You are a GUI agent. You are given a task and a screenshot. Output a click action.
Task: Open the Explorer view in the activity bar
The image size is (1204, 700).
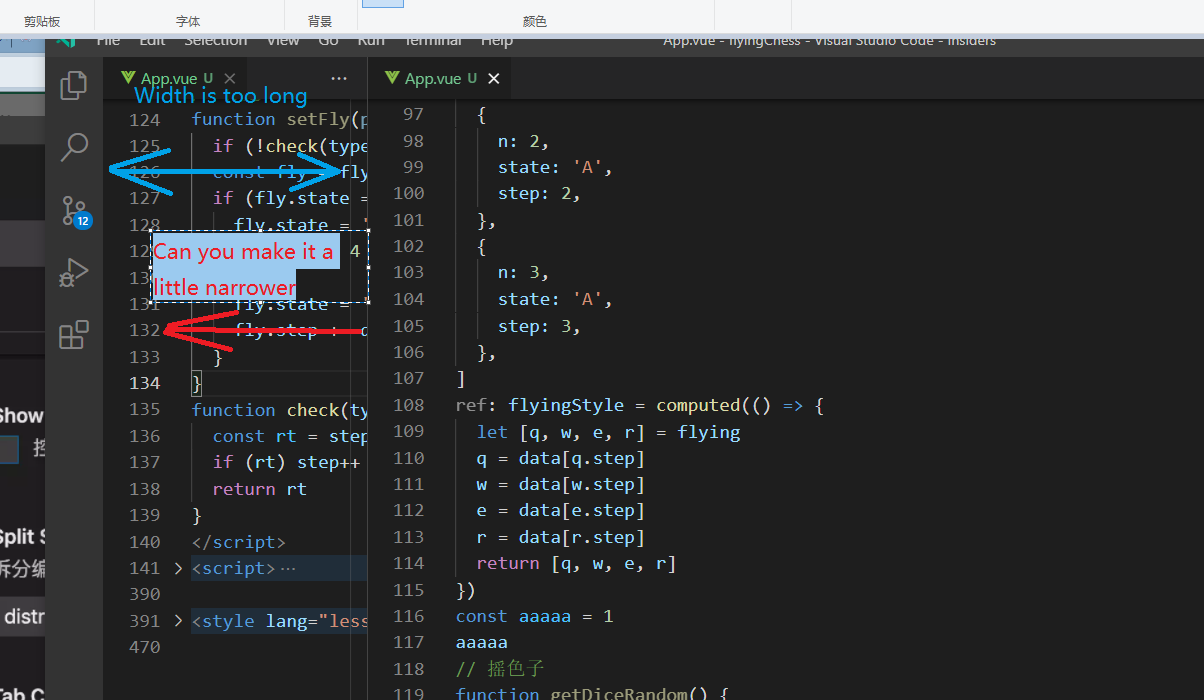click(73, 86)
